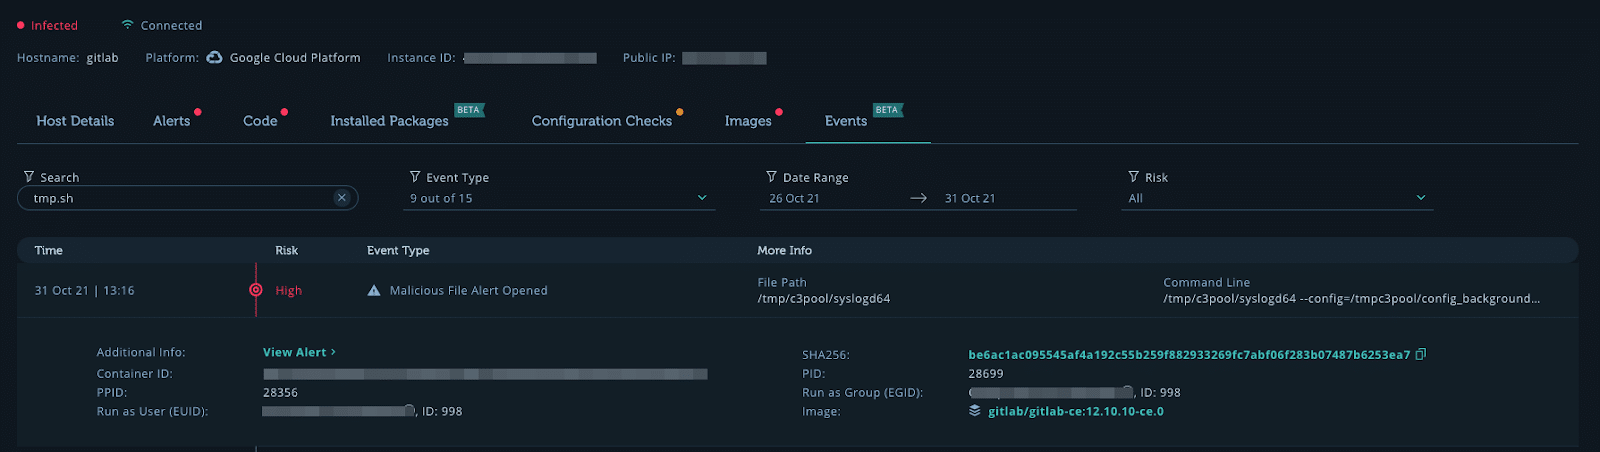Click the layers icon beside Image
The height and width of the screenshot is (452, 1600).
pos(975,411)
